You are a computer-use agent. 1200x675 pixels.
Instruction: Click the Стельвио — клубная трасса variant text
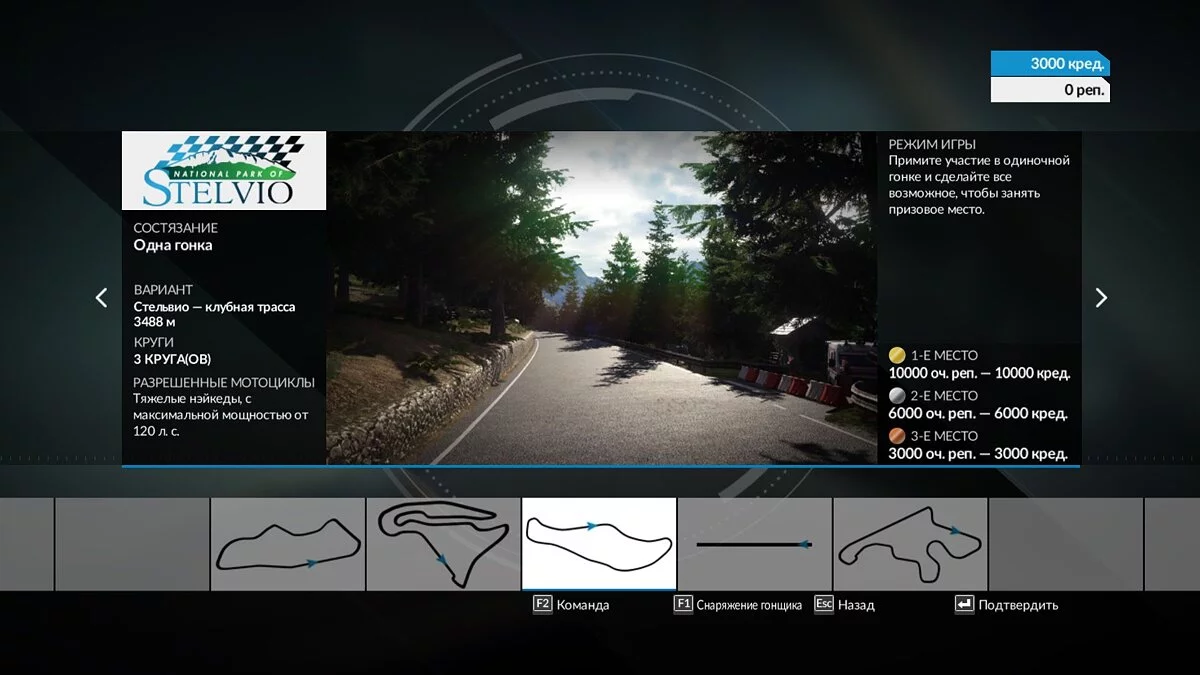(x=214, y=307)
